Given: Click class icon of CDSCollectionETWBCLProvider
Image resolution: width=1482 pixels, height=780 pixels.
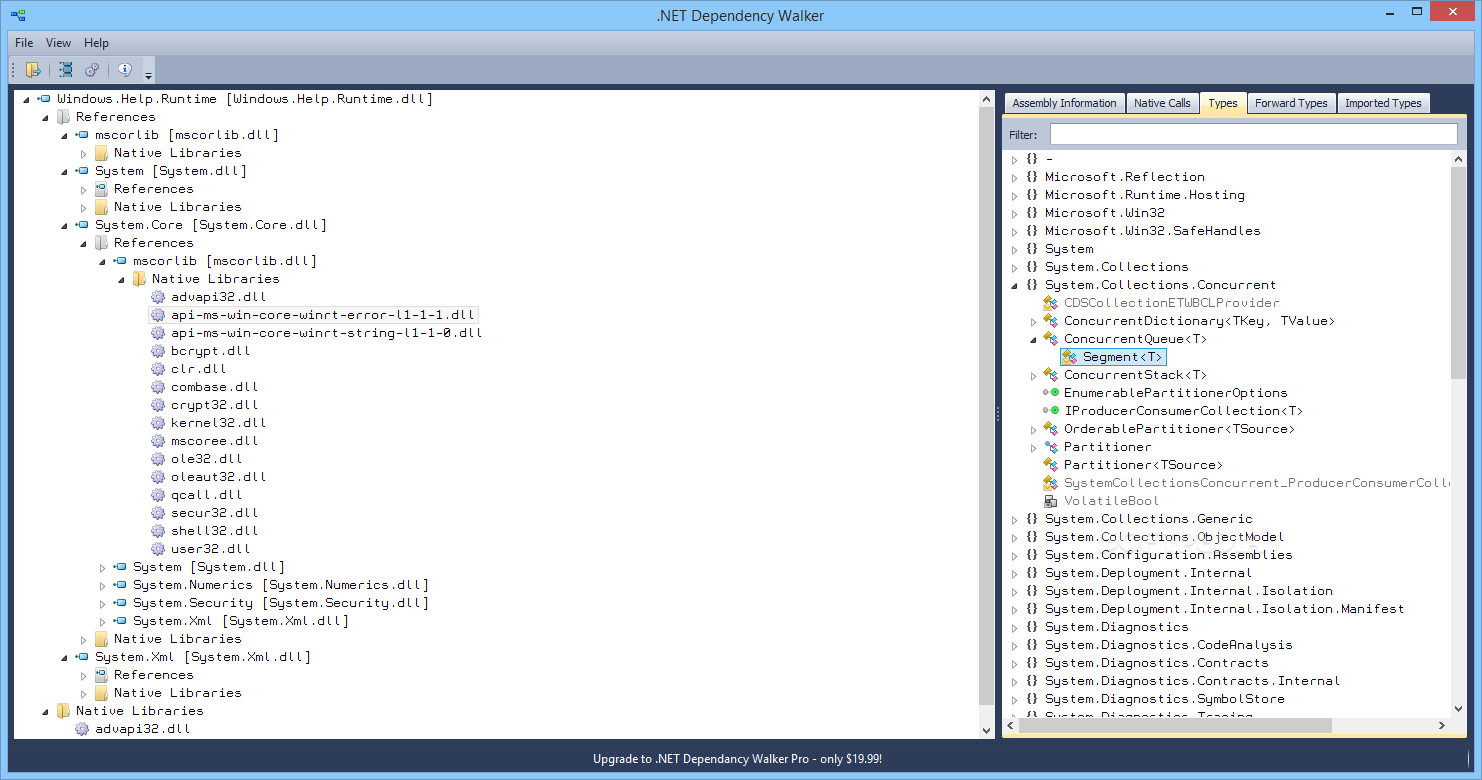Looking at the screenshot, I should pos(1051,303).
